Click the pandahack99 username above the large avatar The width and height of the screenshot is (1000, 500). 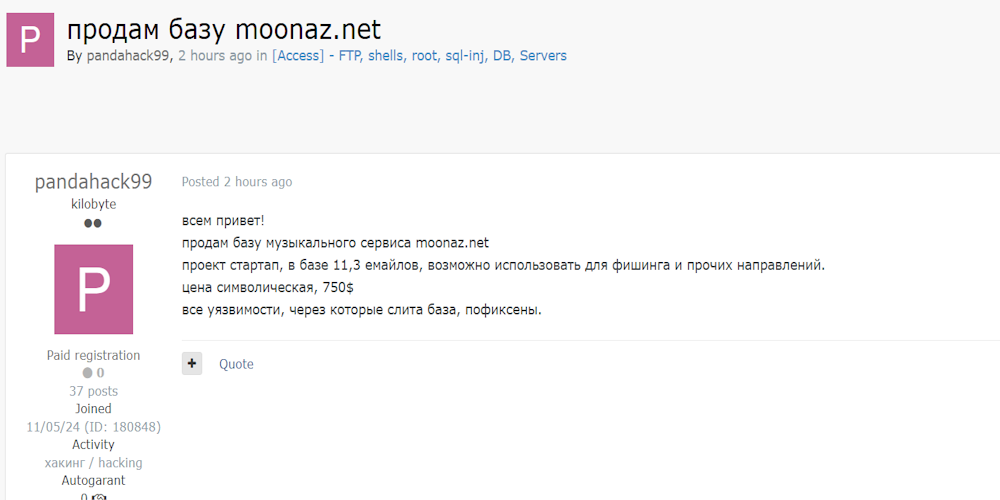(93, 182)
